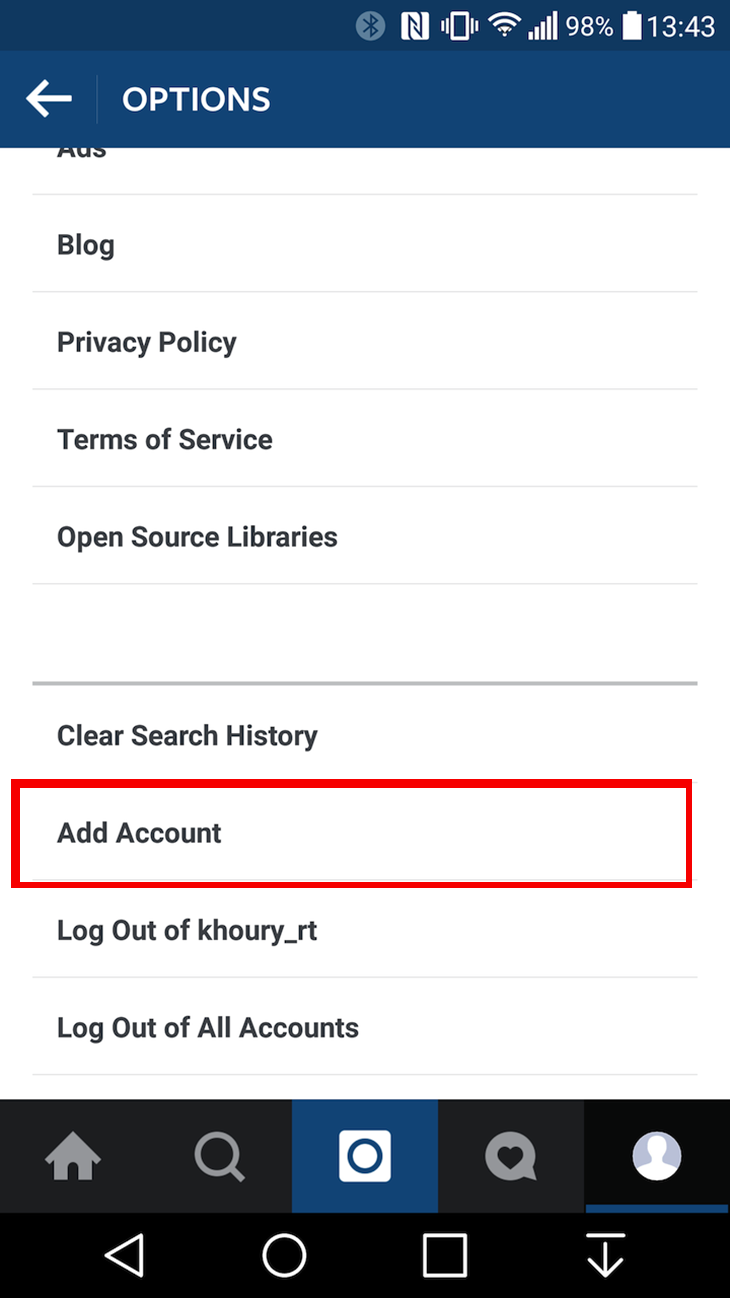Image resolution: width=730 pixels, height=1298 pixels.
Task: Open Open Source Libraries
Action: click(x=197, y=537)
